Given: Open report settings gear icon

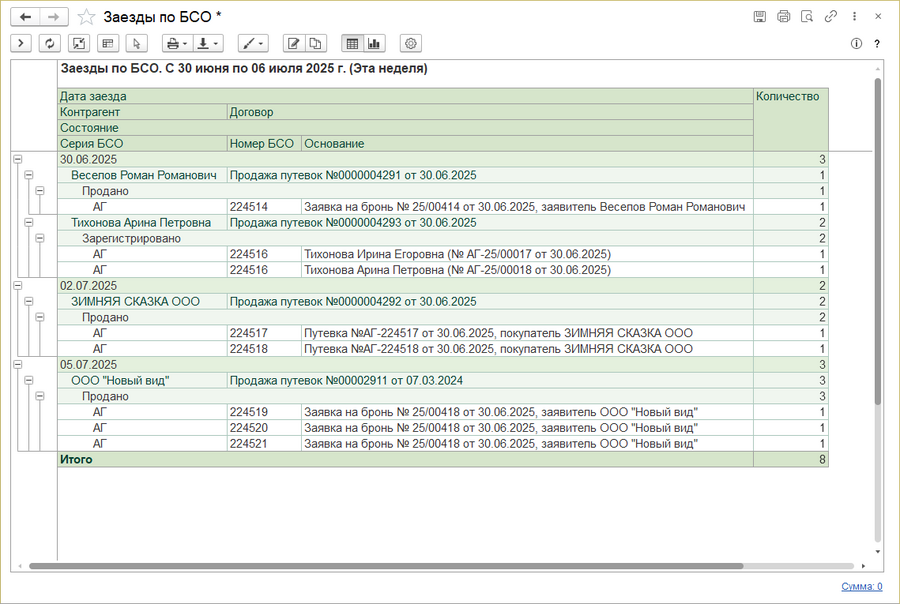Looking at the screenshot, I should pyautogui.click(x=410, y=43).
